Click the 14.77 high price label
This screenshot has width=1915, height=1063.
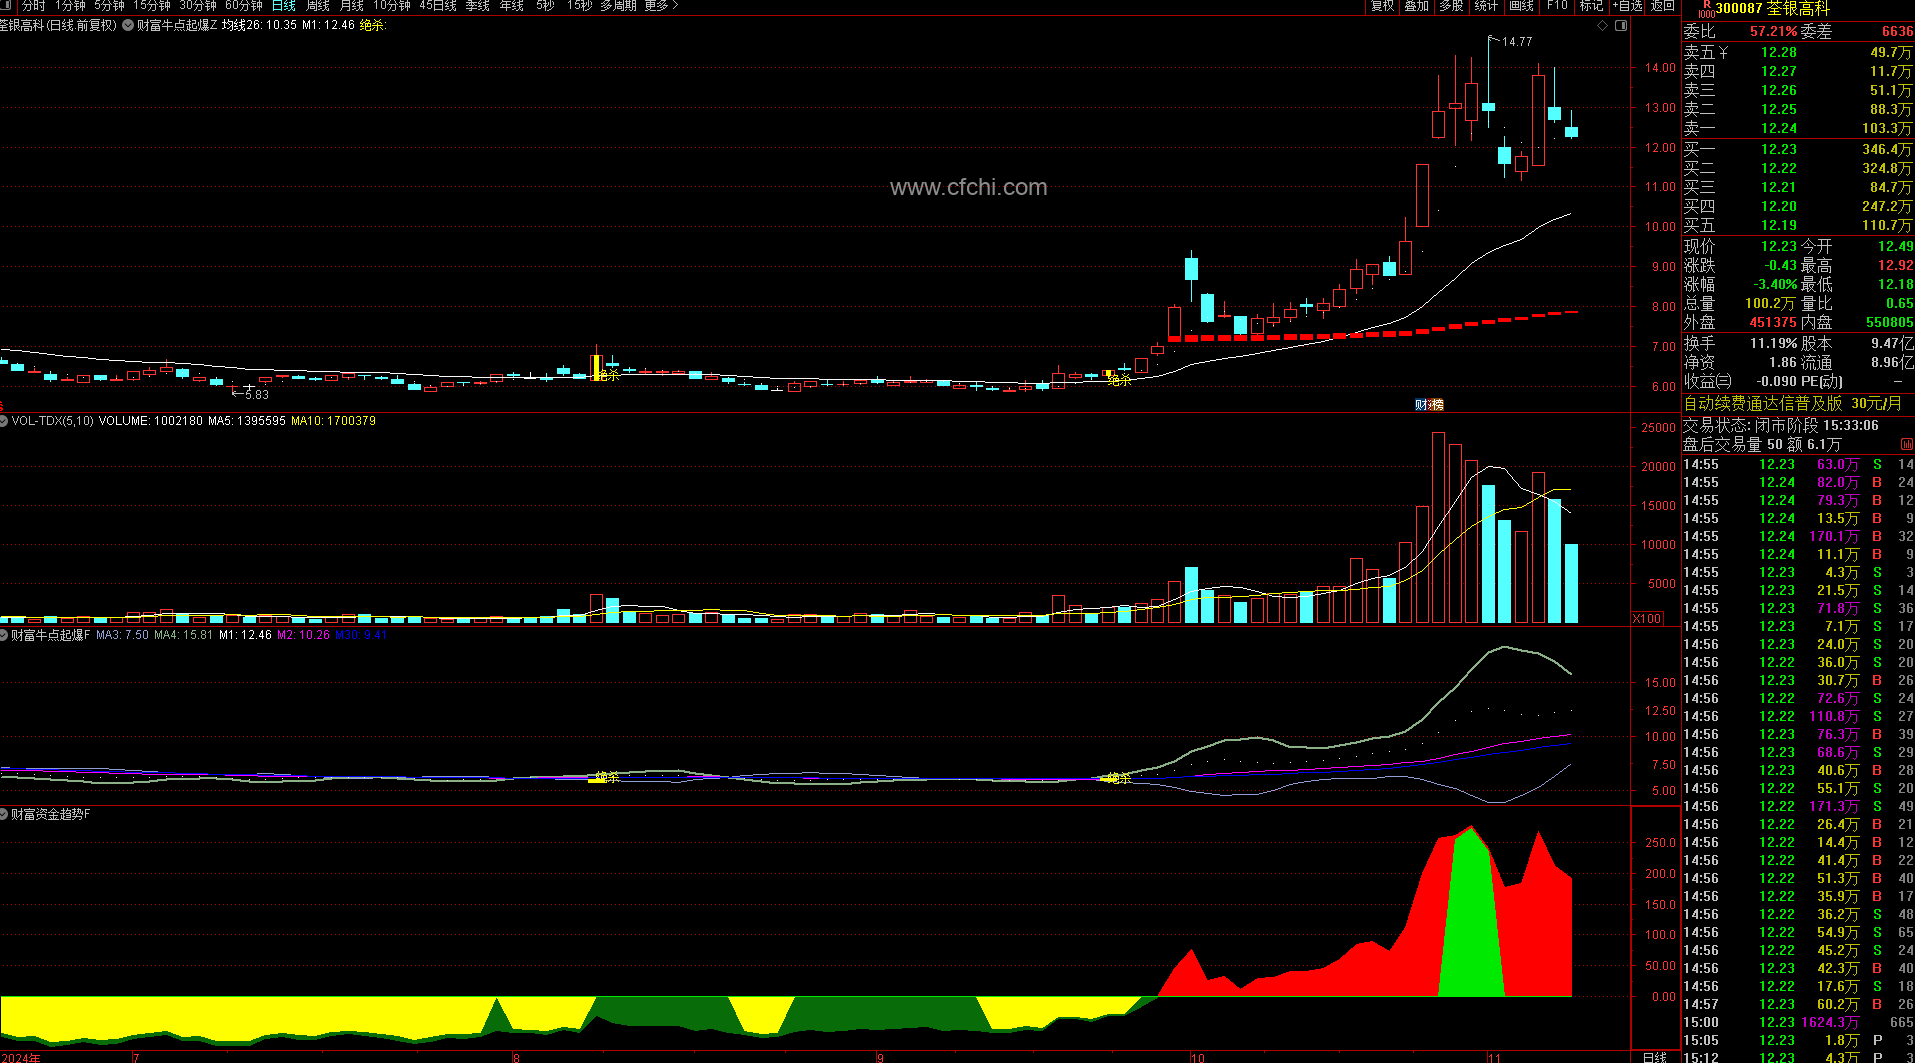(1517, 42)
